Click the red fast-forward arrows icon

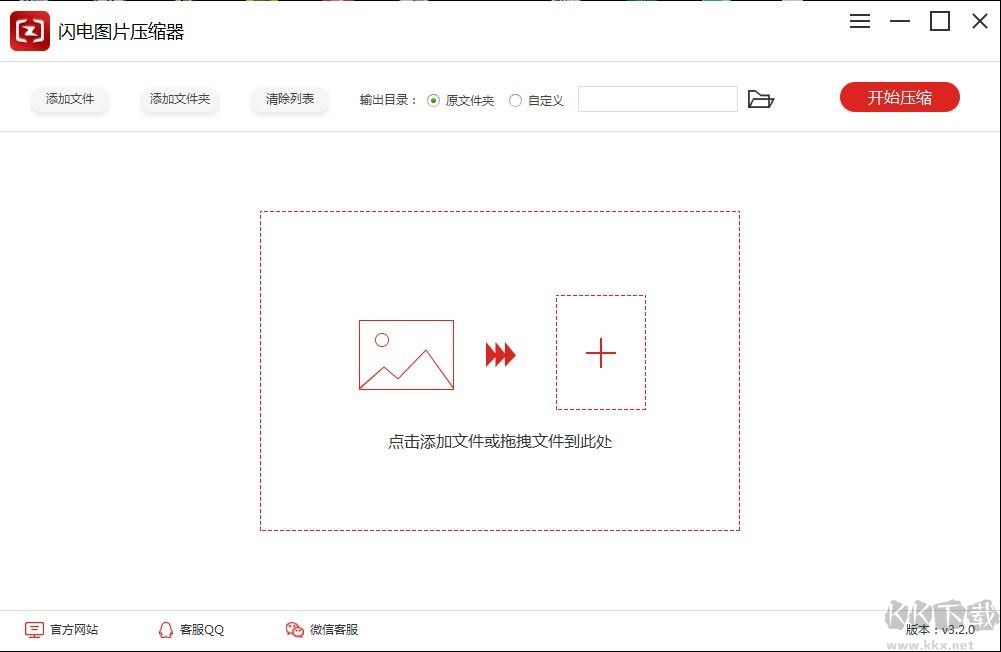(x=500, y=354)
